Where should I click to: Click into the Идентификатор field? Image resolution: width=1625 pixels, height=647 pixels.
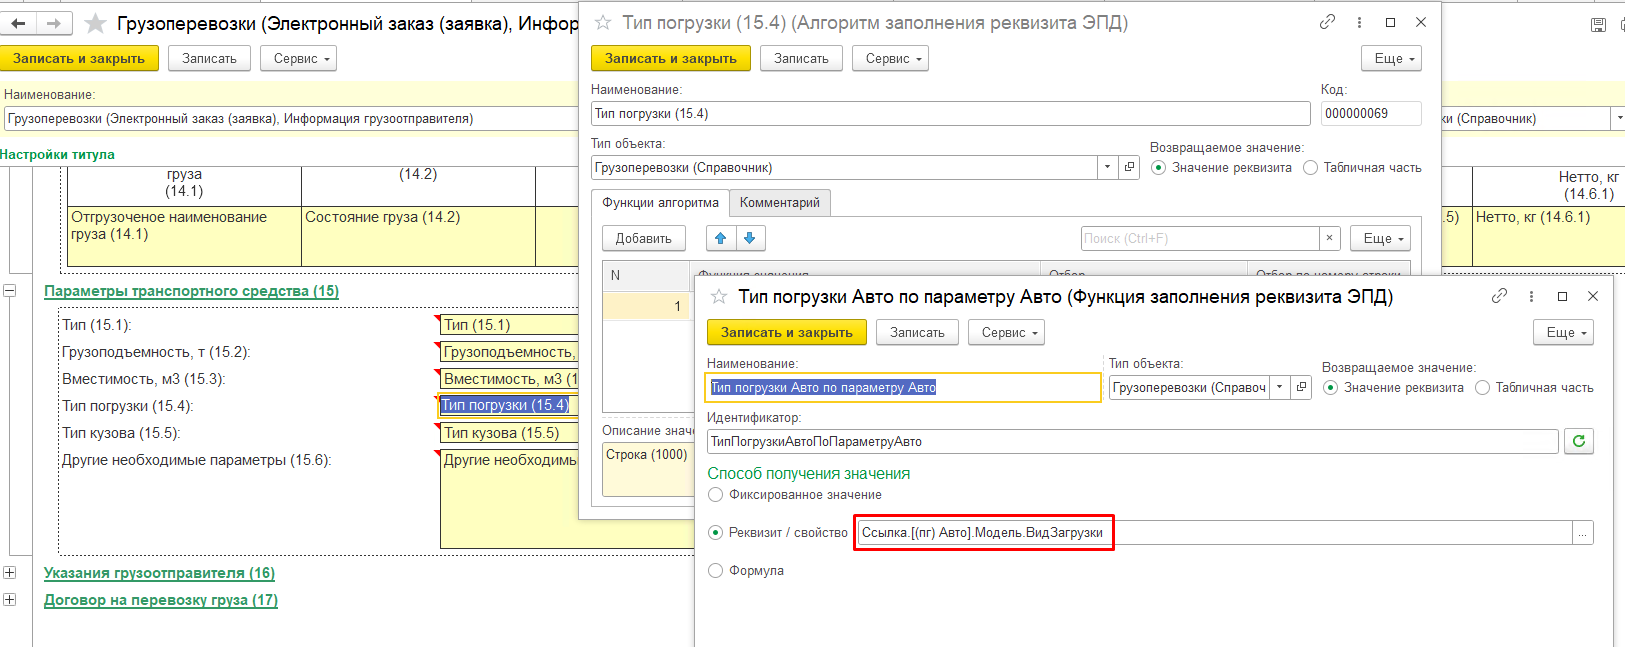point(1133,441)
